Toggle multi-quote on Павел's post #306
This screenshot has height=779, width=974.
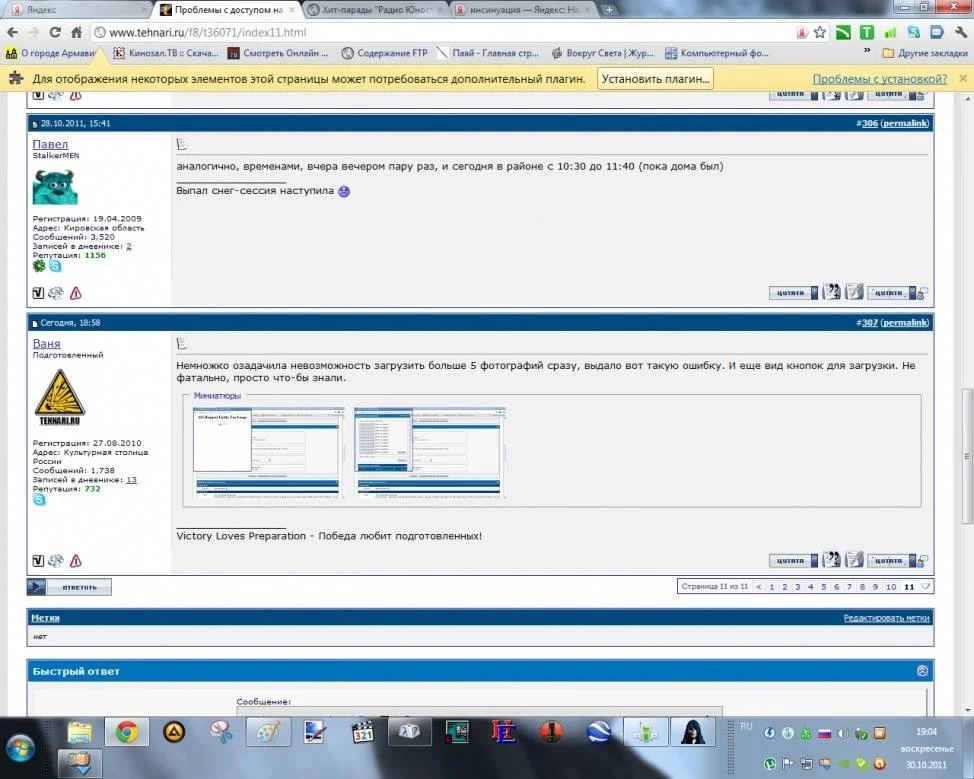pos(831,291)
